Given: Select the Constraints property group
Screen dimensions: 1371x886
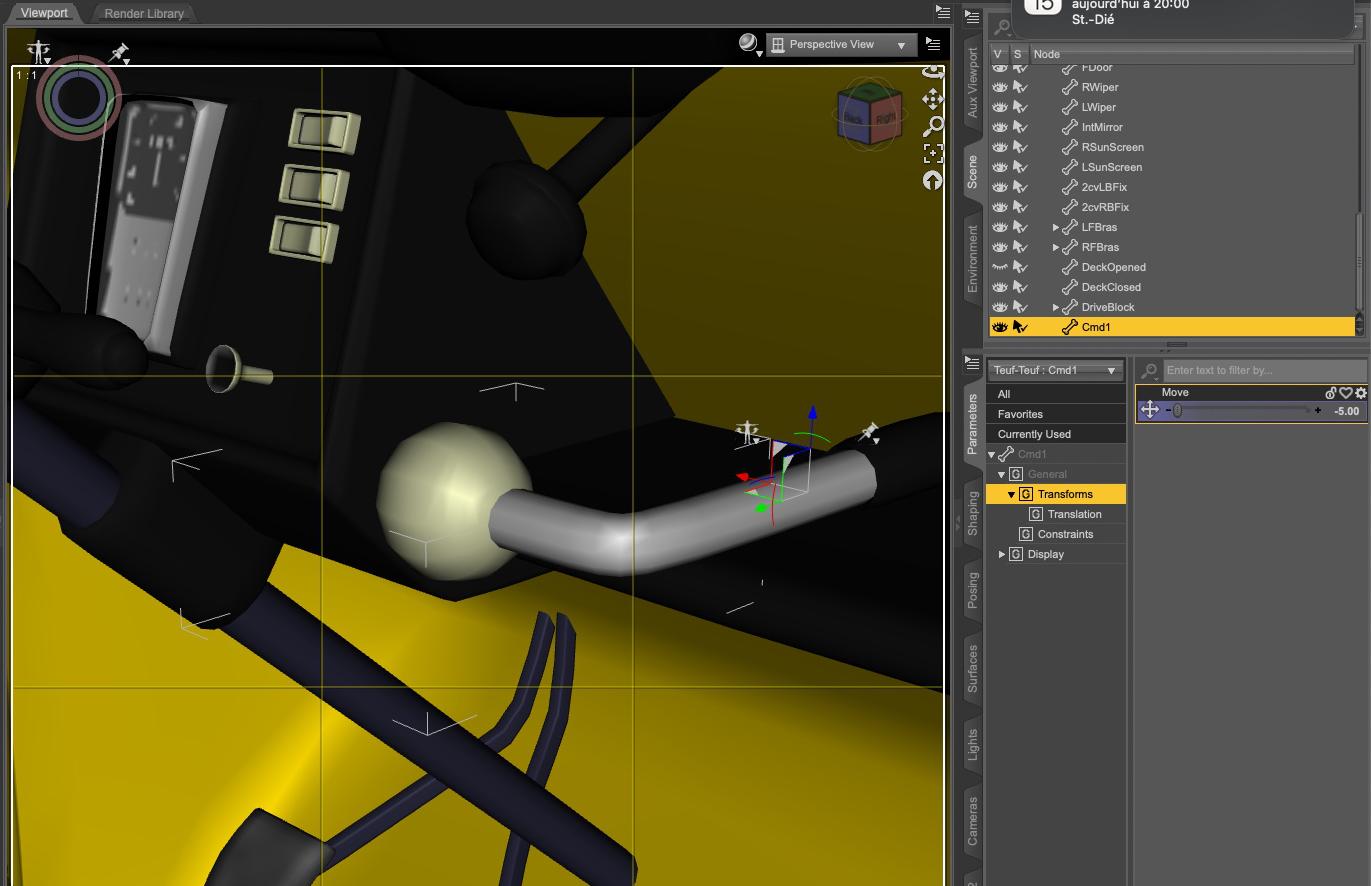Looking at the screenshot, I should (x=1065, y=534).
